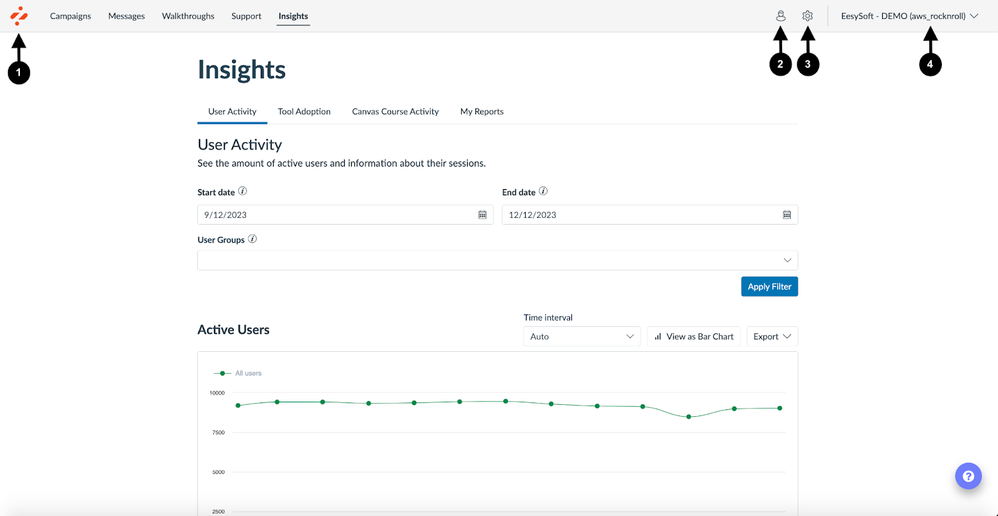Switch to the Tool Adoption tab
Viewport: 998px width, 516px height.
point(304,112)
